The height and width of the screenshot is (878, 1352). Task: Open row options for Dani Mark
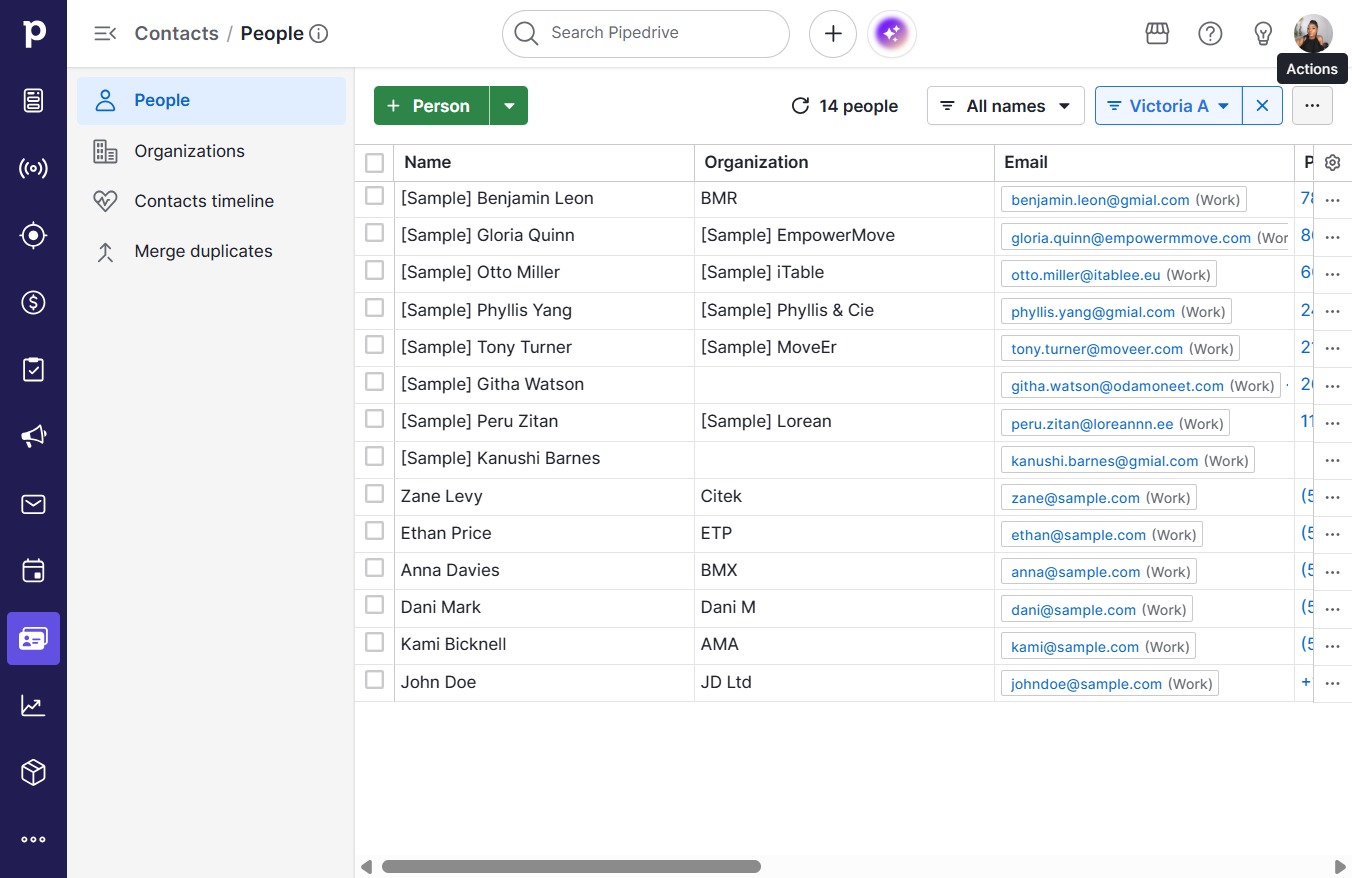pyautogui.click(x=1332, y=609)
